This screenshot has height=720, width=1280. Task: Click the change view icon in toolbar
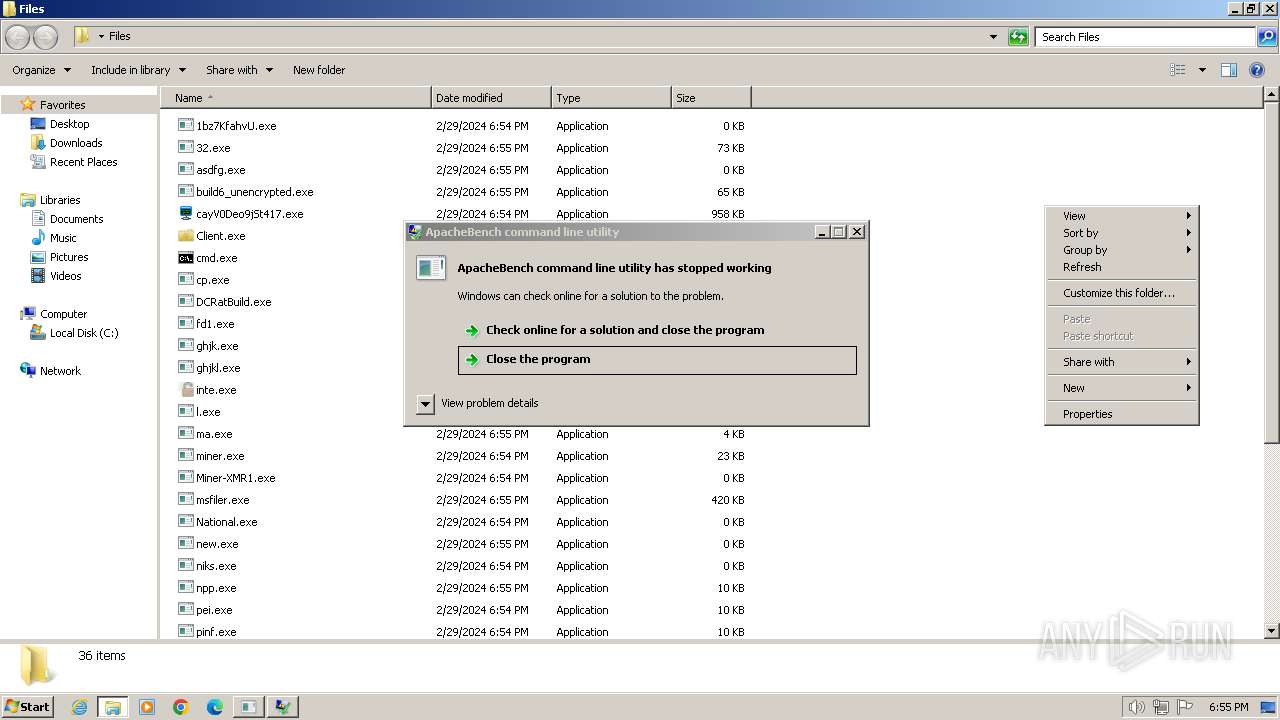1178,70
